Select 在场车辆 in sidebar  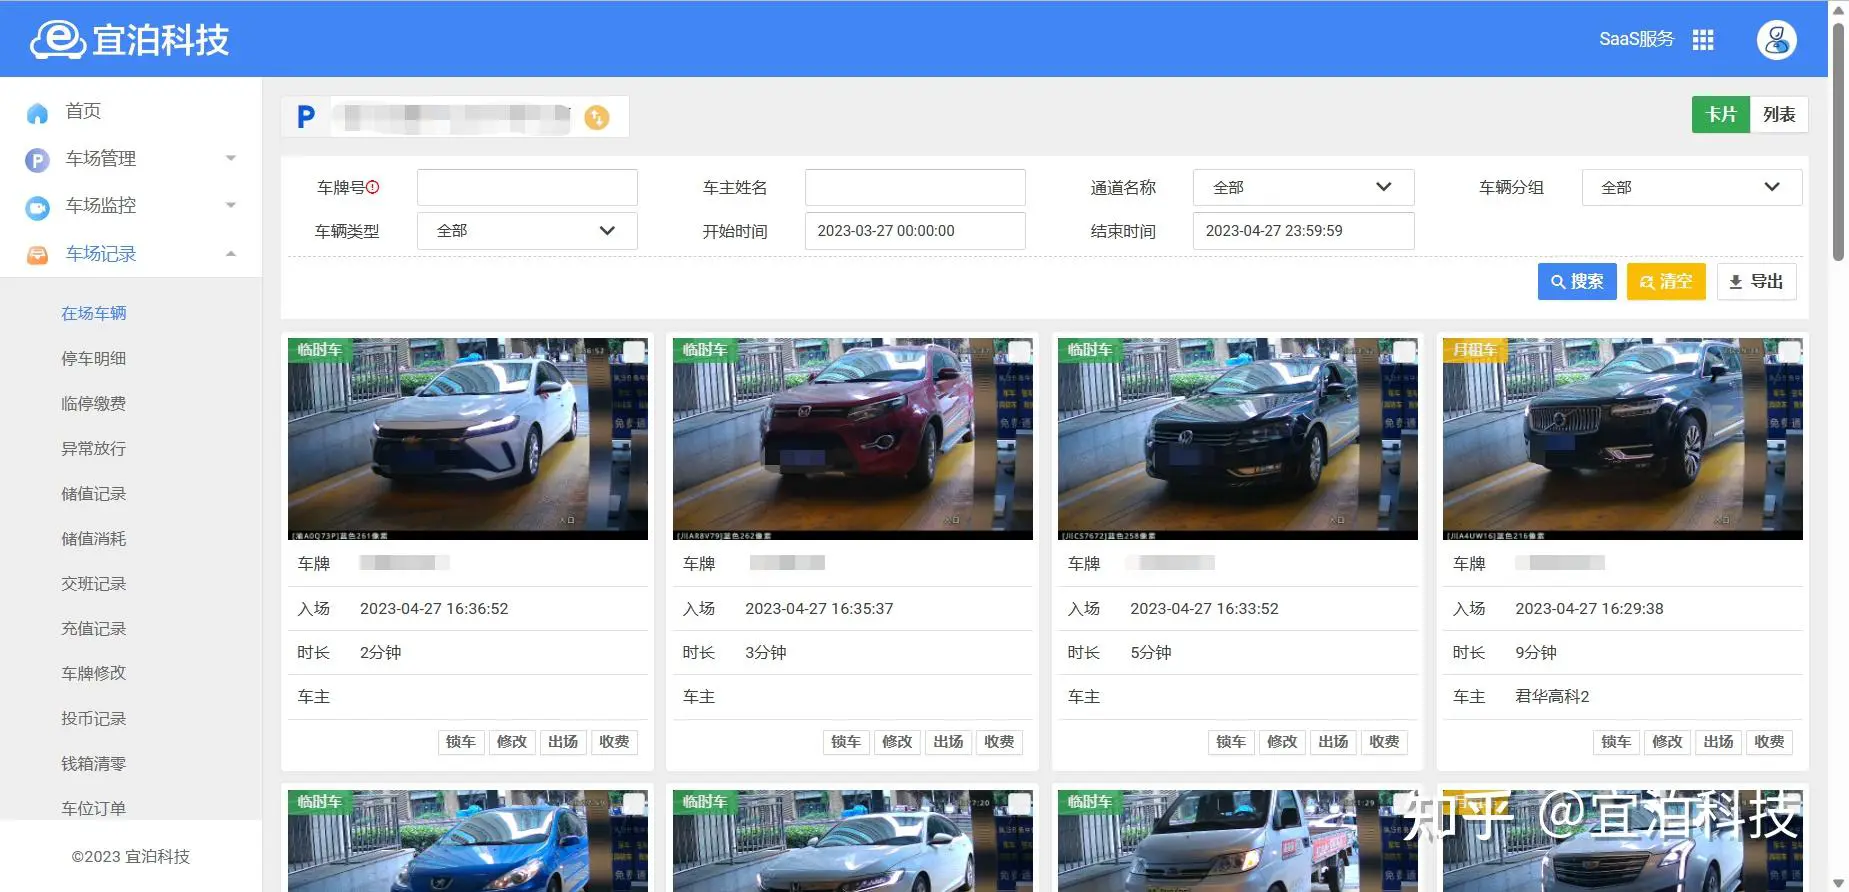94,313
